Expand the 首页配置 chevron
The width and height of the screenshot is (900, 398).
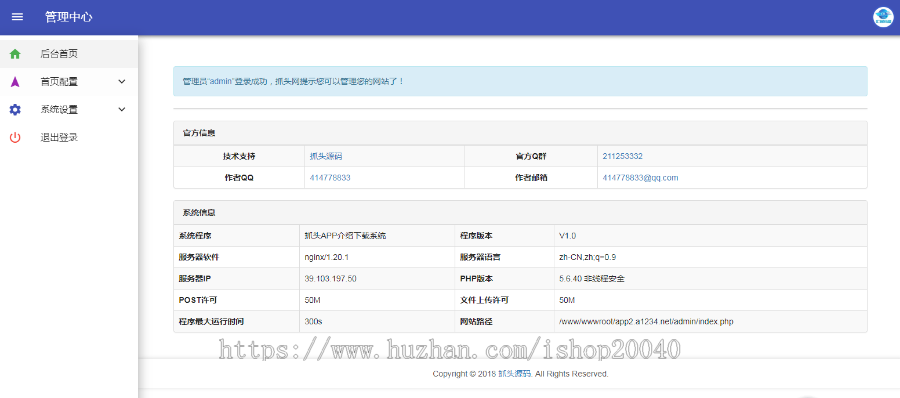[122, 82]
